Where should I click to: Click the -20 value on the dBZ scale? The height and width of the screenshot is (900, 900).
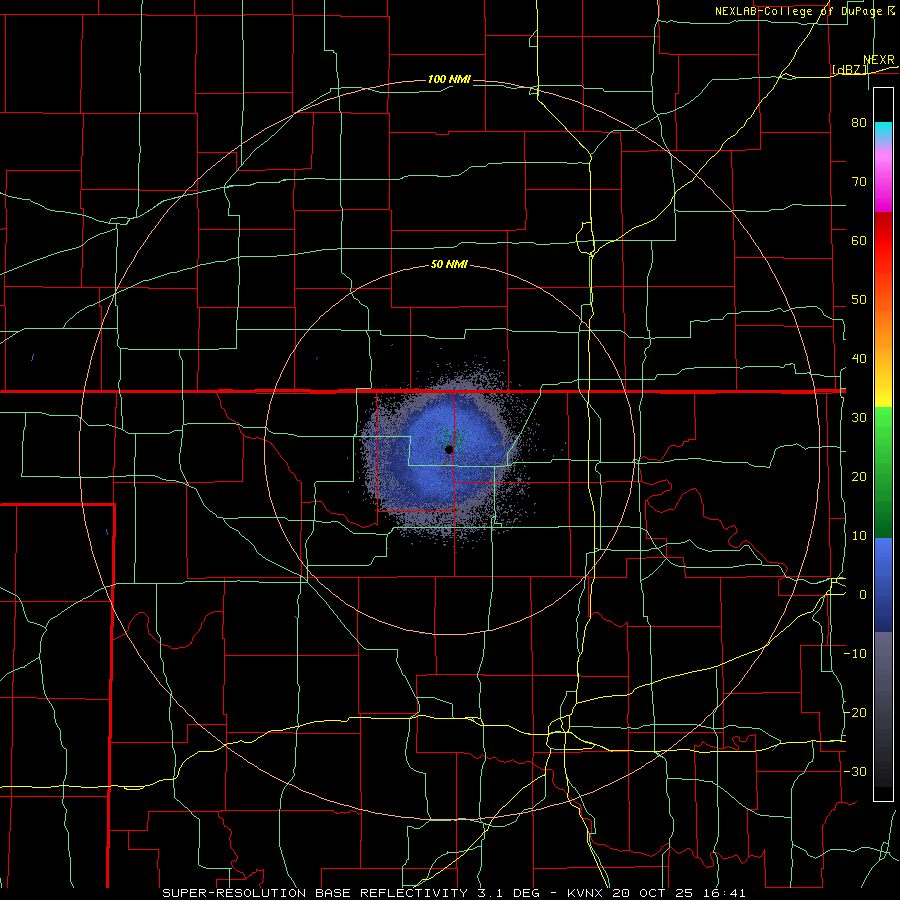[x=855, y=713]
